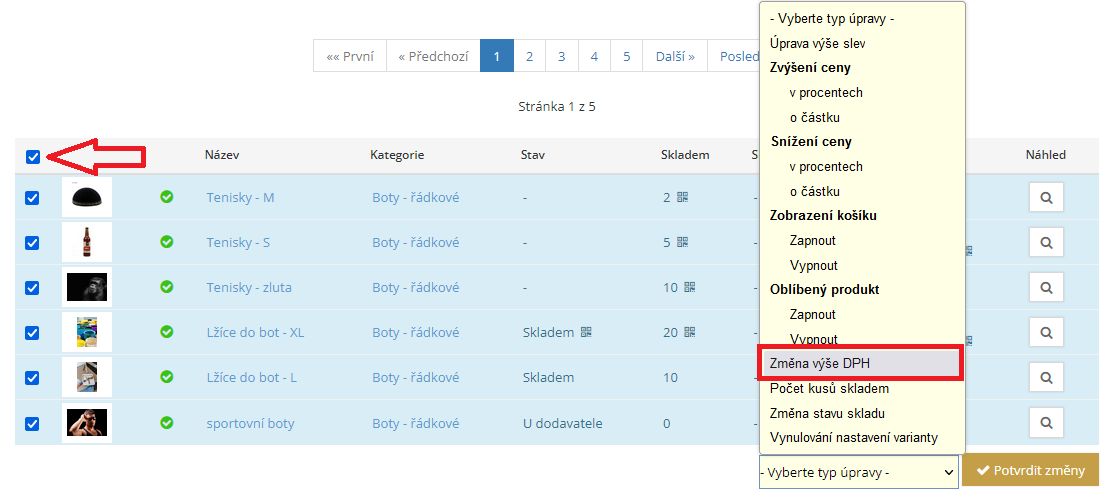Click the magnifier preview icon for Tenisky - M
Screen dimensions: 1116x501
click(1045, 198)
